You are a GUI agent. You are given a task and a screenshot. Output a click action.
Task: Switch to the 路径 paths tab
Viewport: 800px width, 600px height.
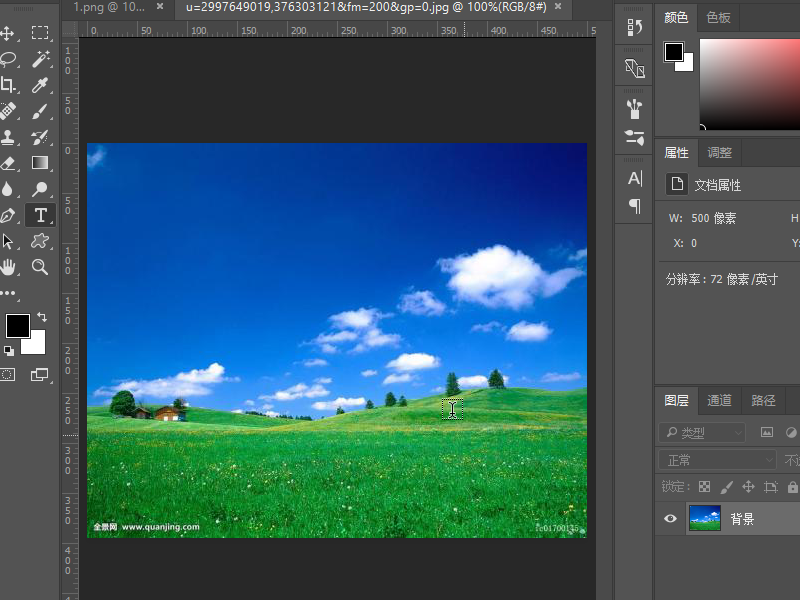763,400
